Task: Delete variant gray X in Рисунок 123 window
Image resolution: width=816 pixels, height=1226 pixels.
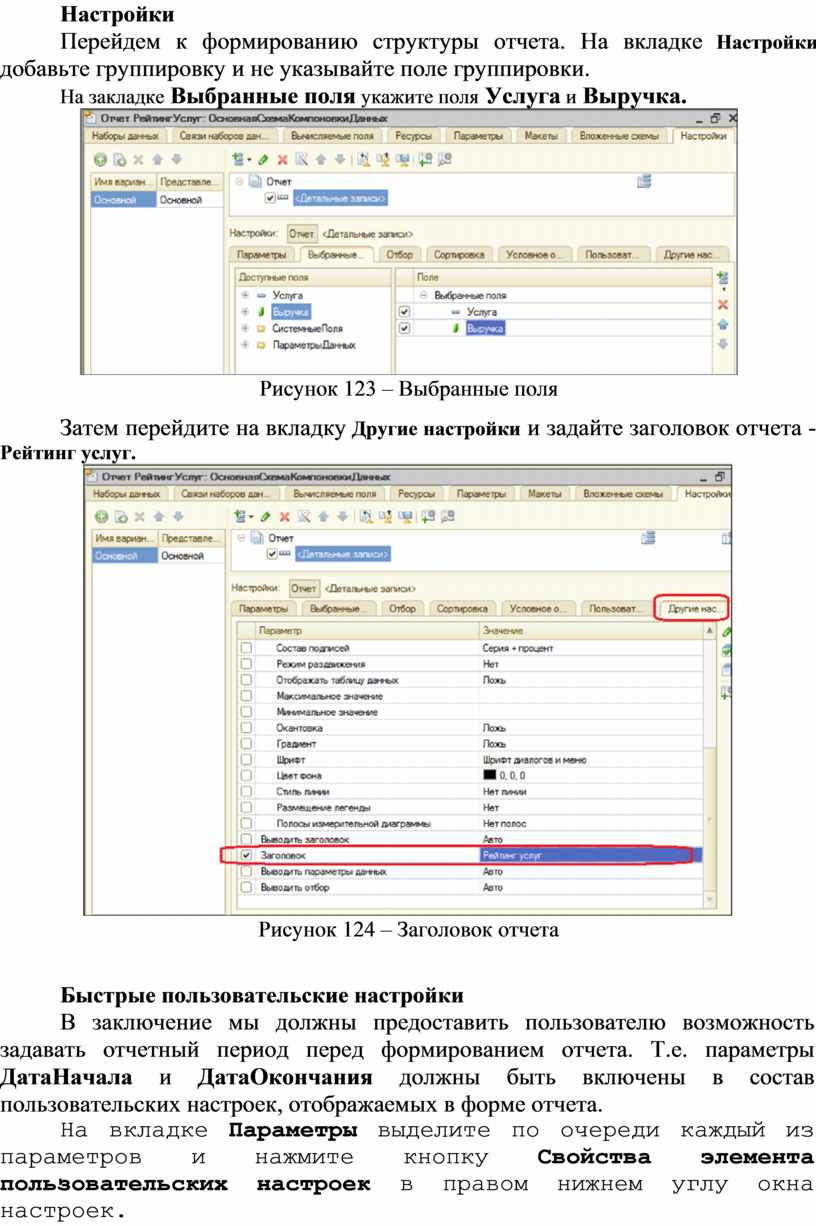Action: (138, 159)
